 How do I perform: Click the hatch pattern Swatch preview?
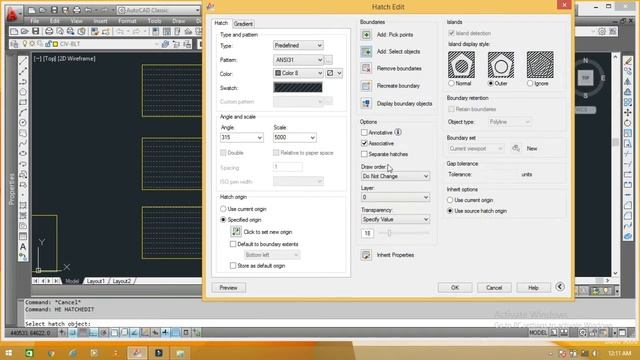[x=298, y=87]
